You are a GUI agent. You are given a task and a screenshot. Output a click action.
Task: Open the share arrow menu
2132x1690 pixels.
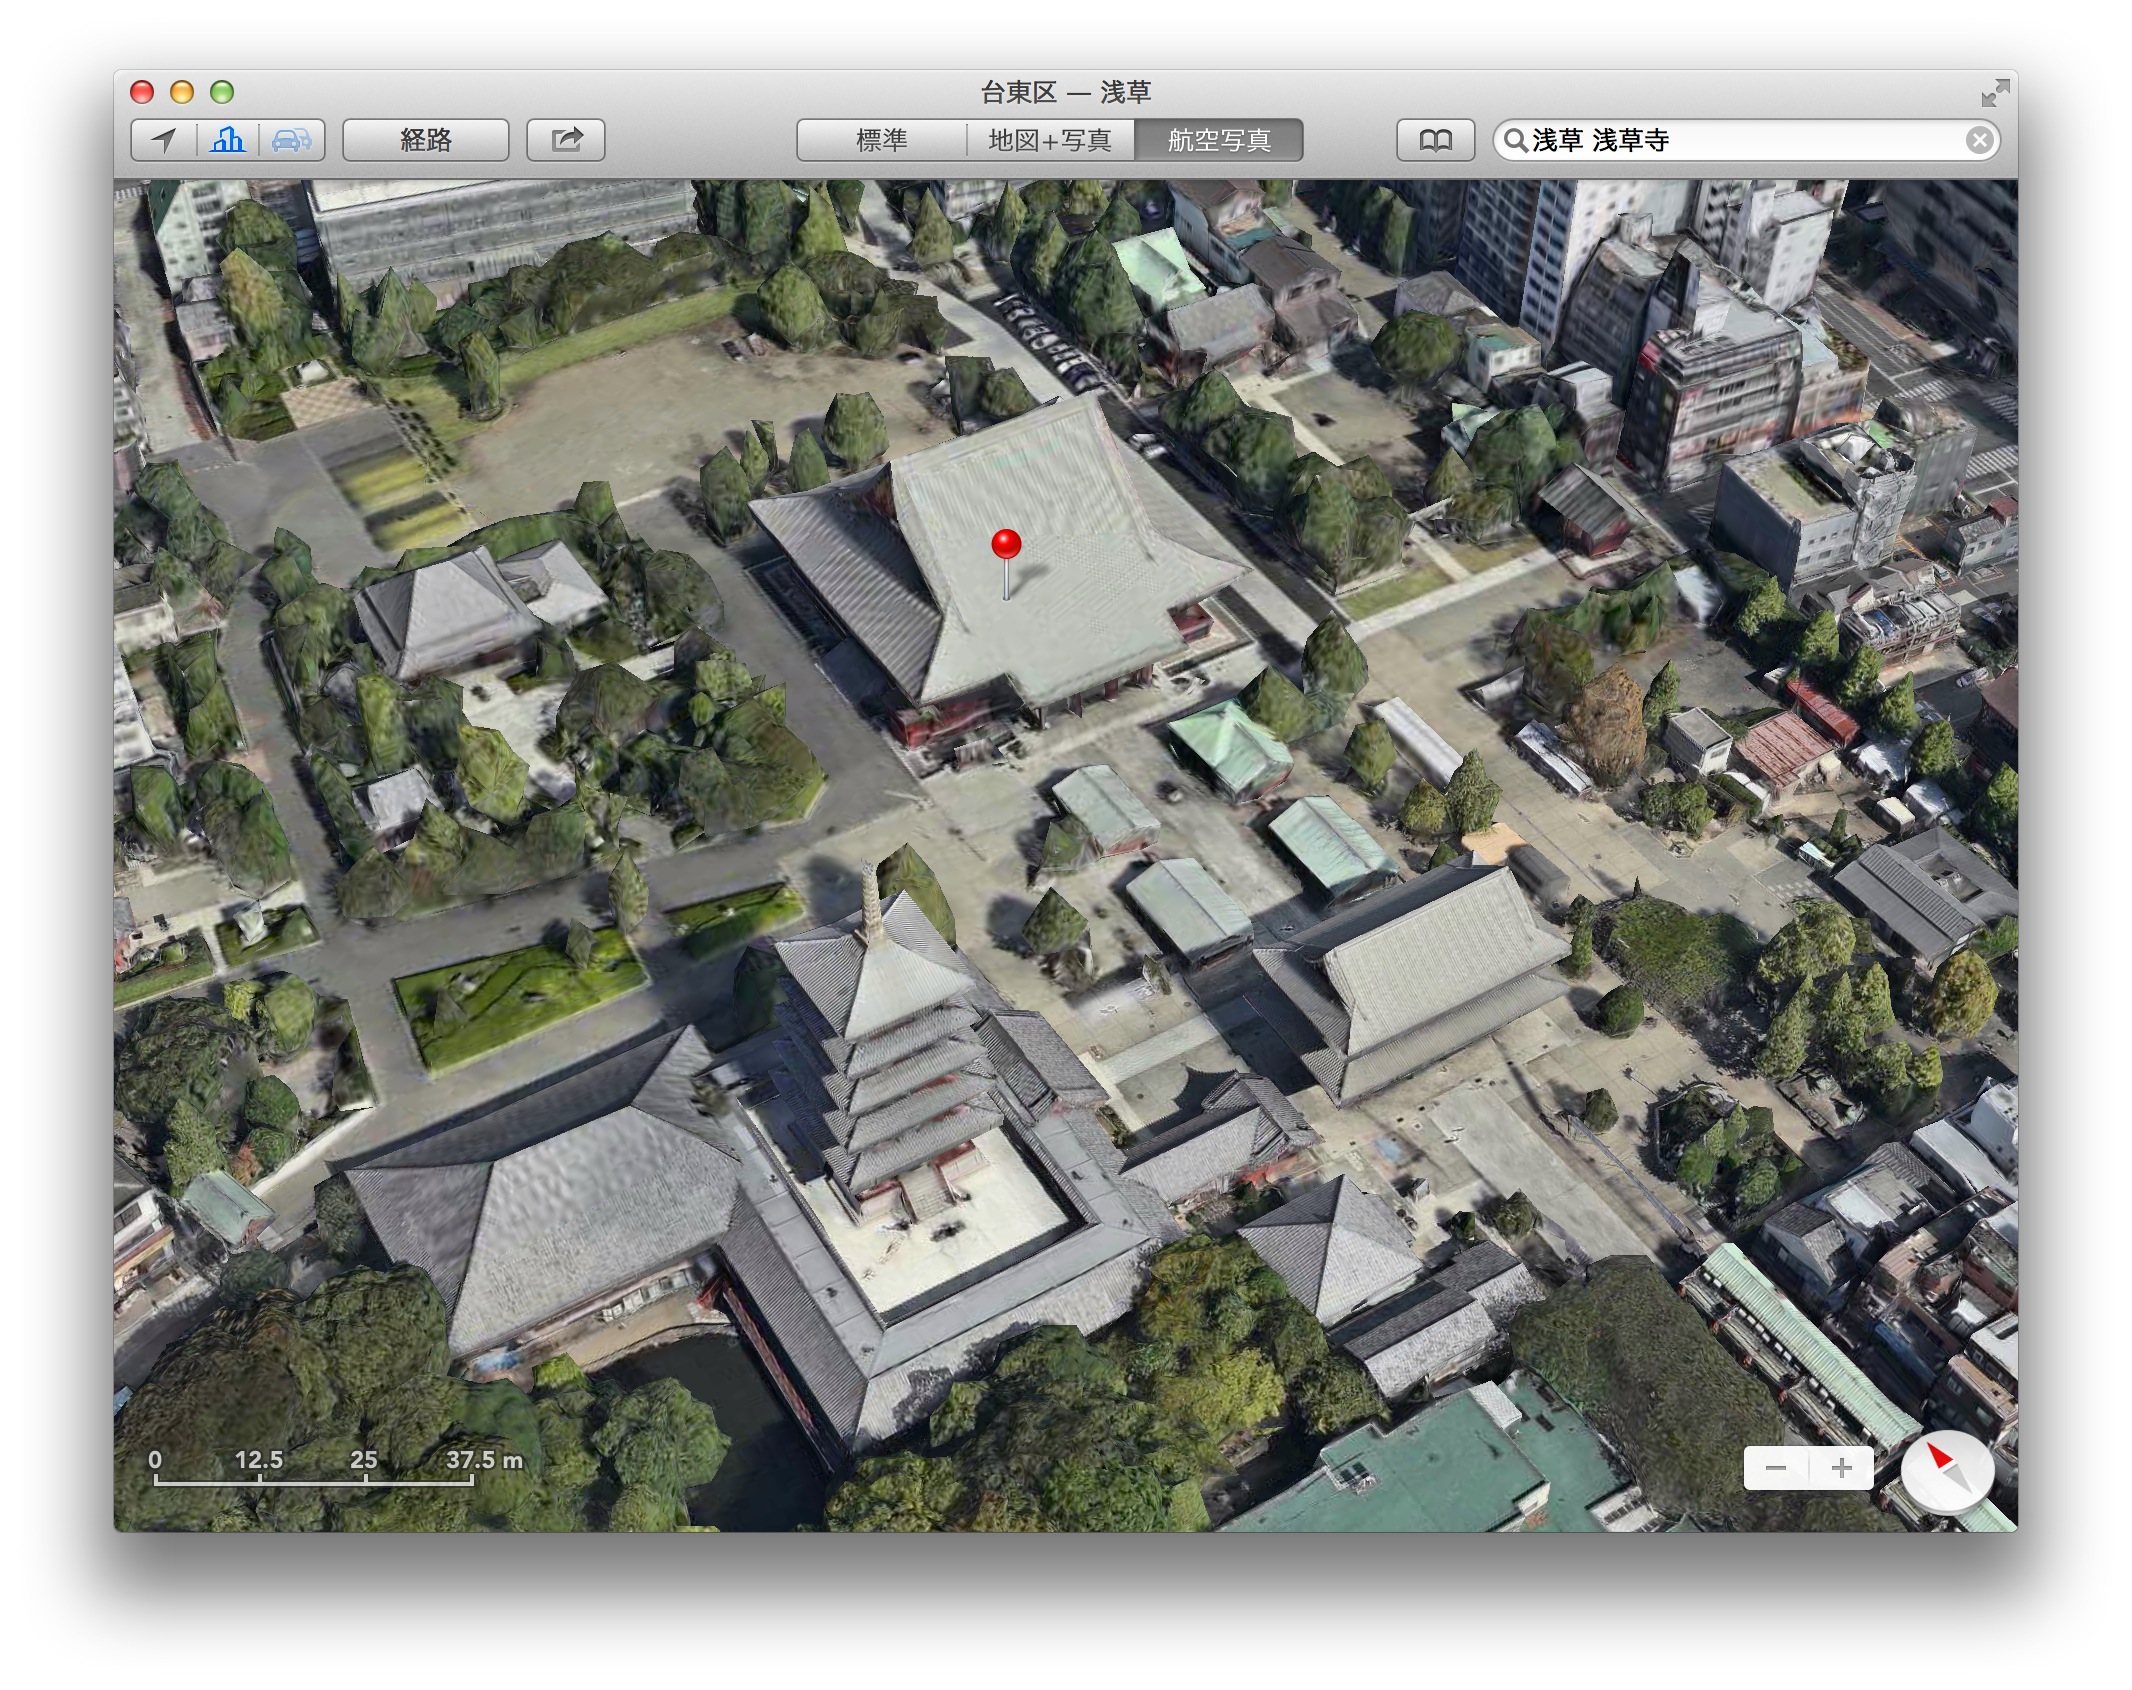point(566,140)
